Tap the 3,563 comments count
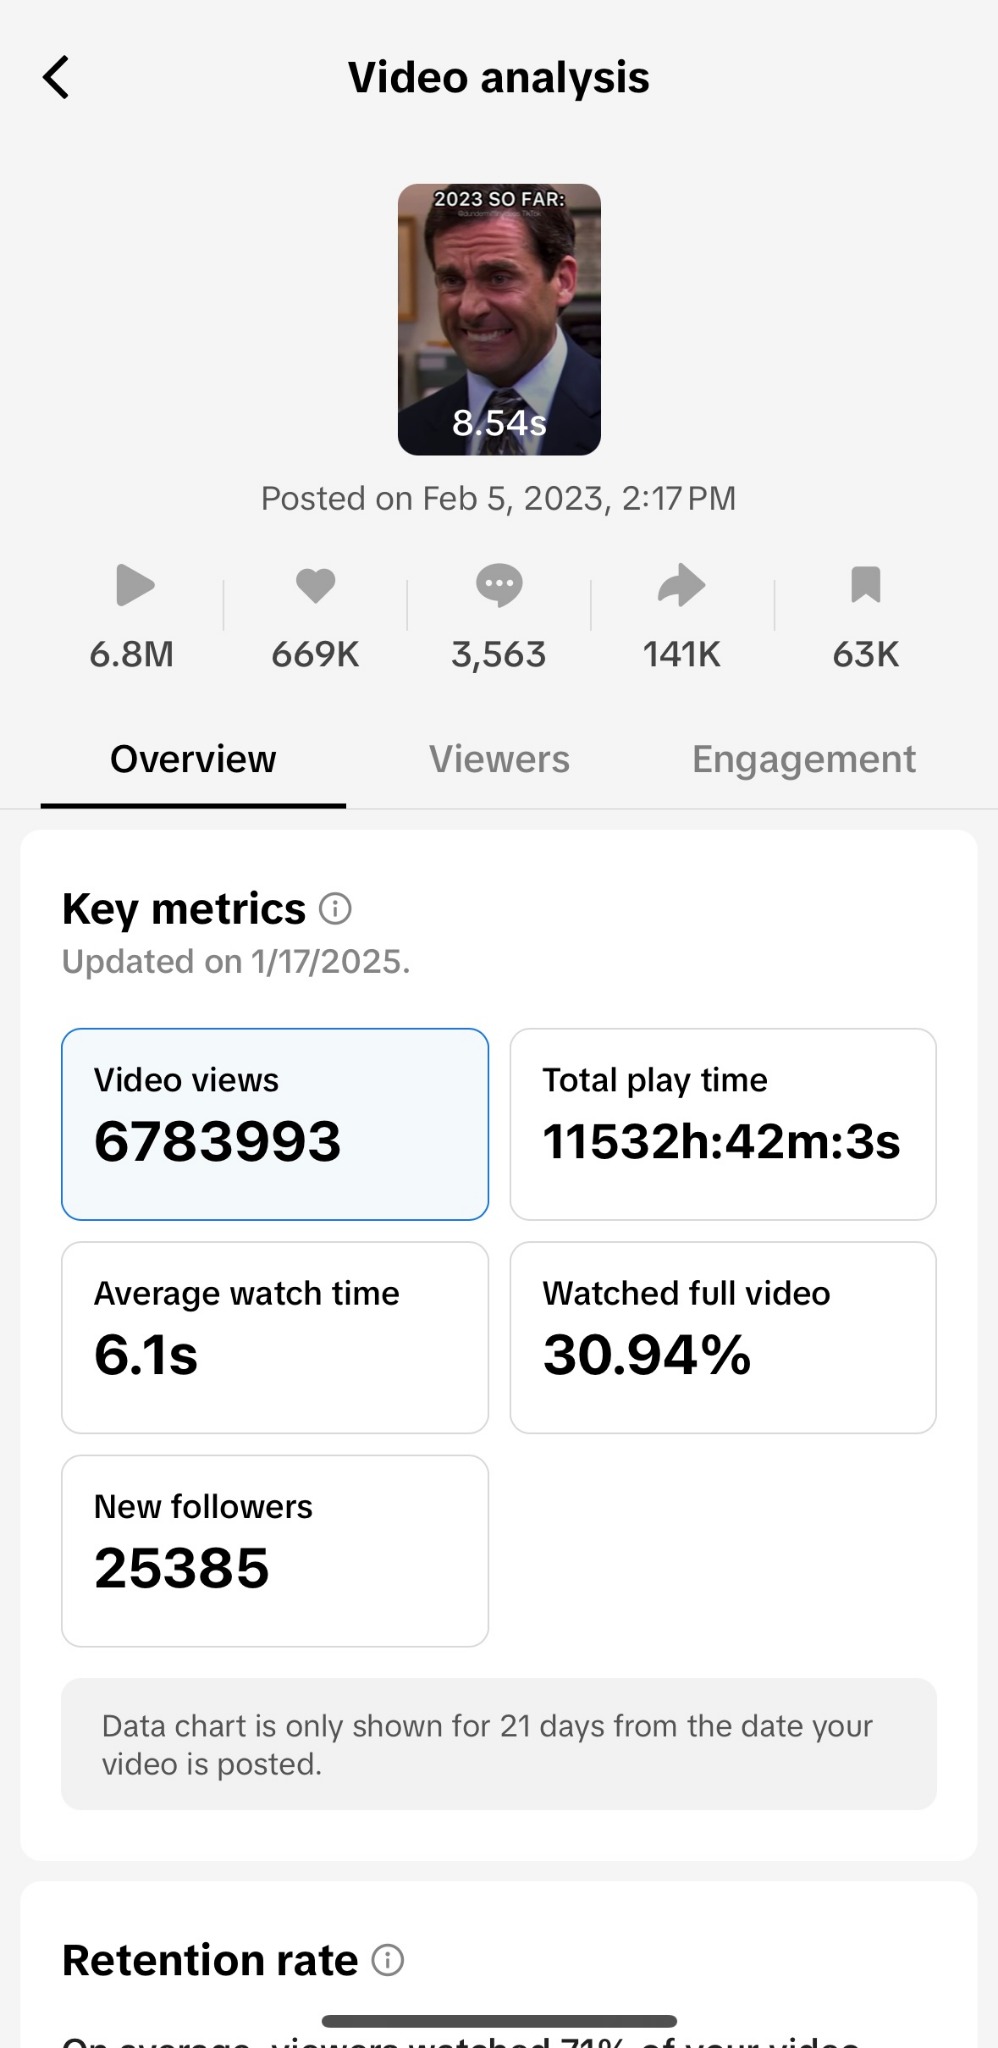Viewport: 998px width, 2048px height. pos(499,654)
